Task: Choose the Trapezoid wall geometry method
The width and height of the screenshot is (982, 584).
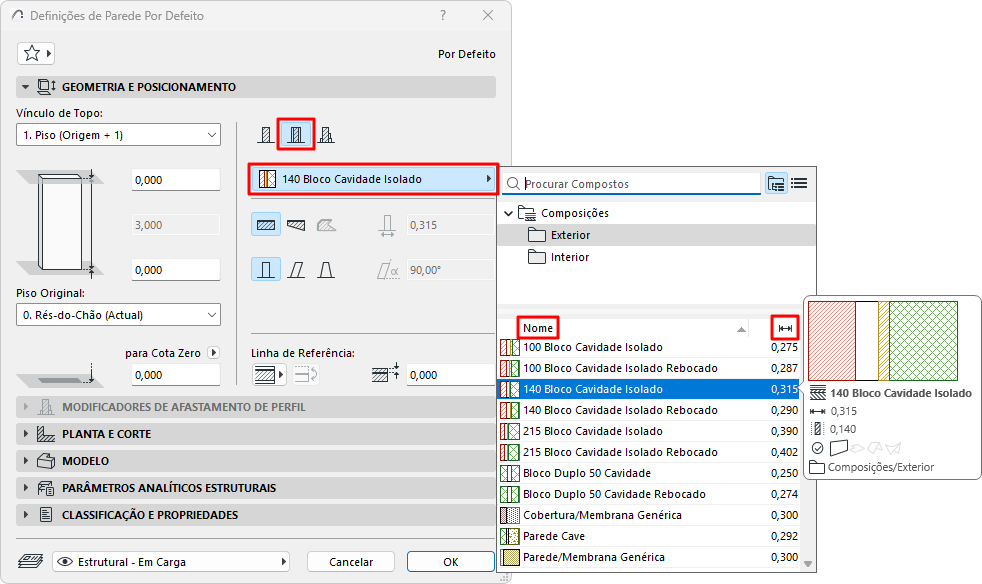Action: coord(296,225)
